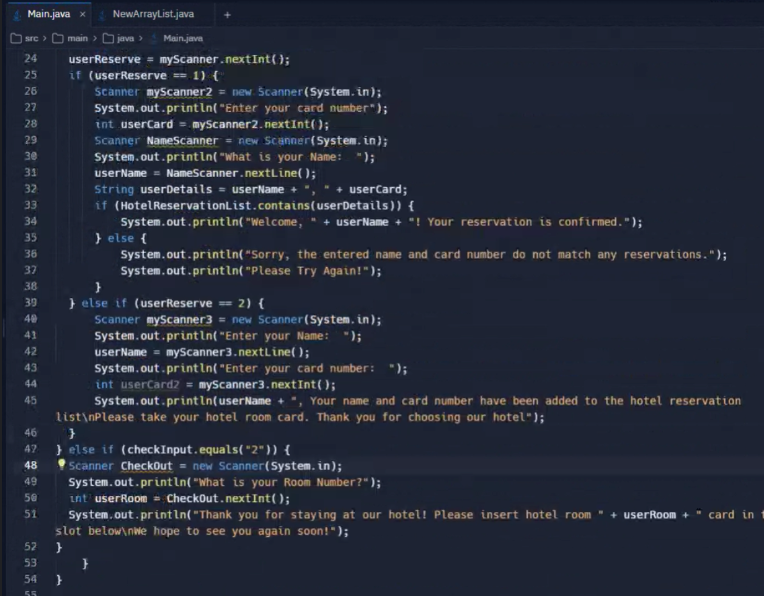764x596 pixels.
Task: Click the main folder icon in the breadcrumb
Action: coord(58,38)
